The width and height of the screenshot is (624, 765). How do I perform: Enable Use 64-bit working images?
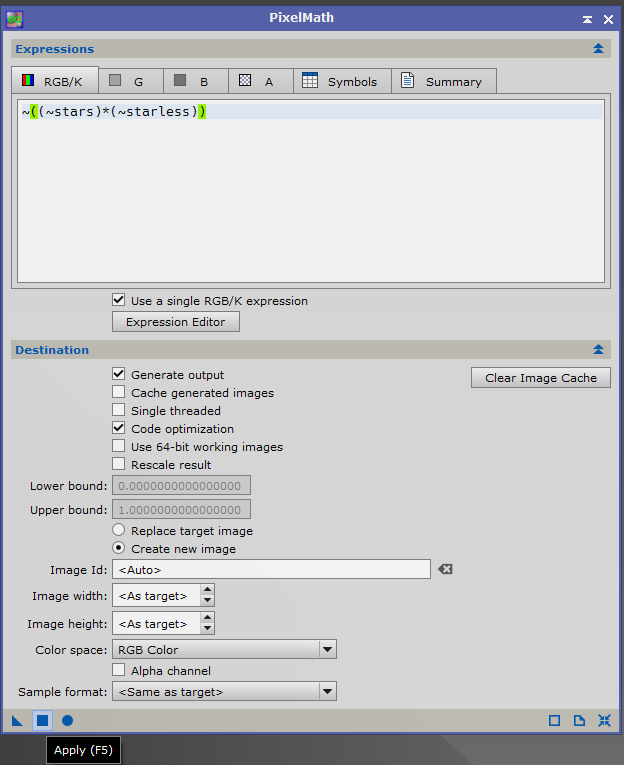click(x=119, y=446)
